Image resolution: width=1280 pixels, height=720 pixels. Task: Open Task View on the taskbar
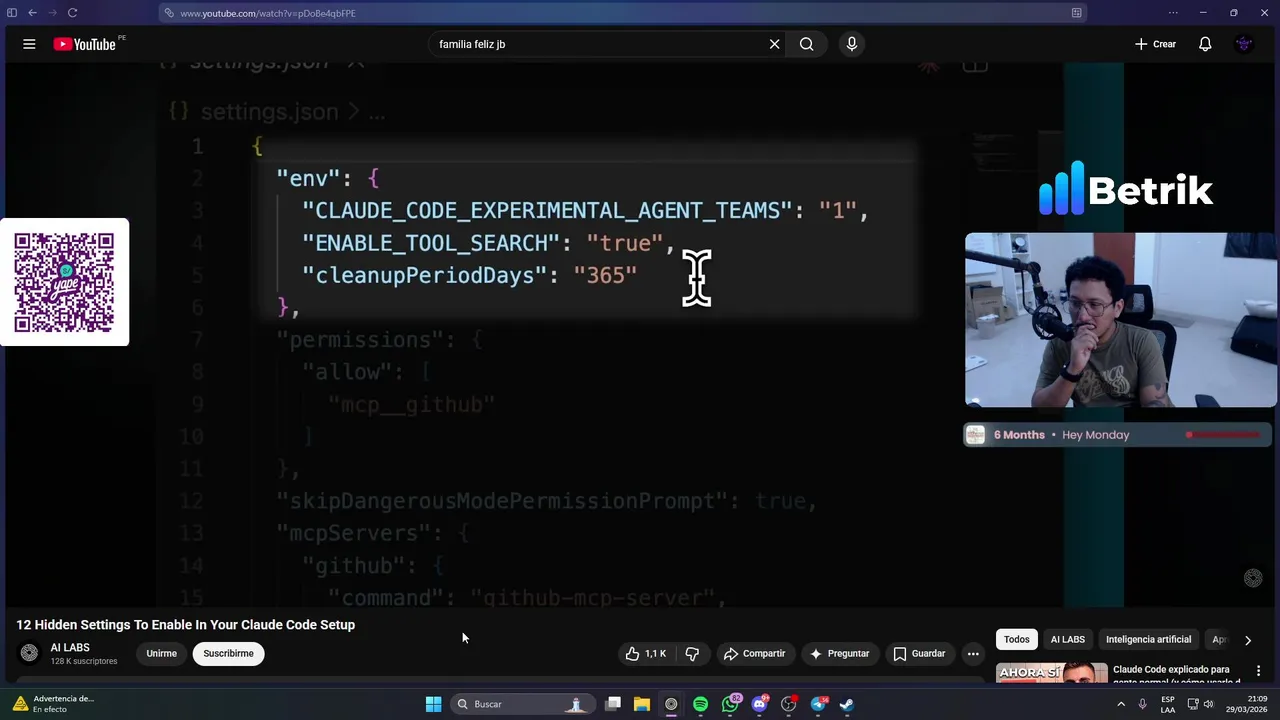pos(613,704)
